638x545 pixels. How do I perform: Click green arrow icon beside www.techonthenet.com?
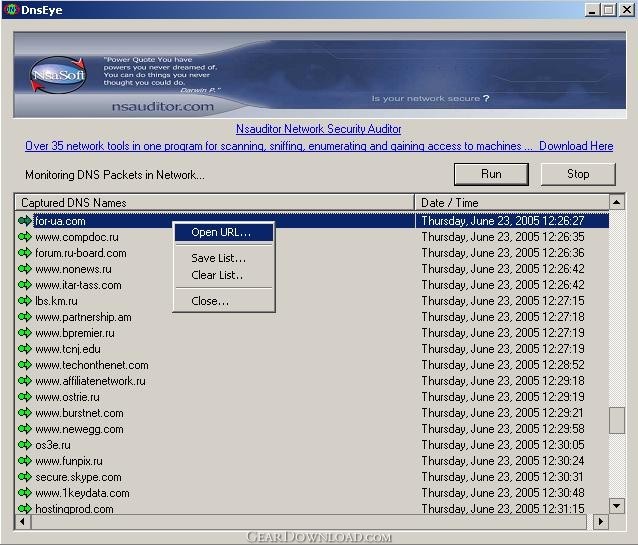pyautogui.click(x=25, y=365)
